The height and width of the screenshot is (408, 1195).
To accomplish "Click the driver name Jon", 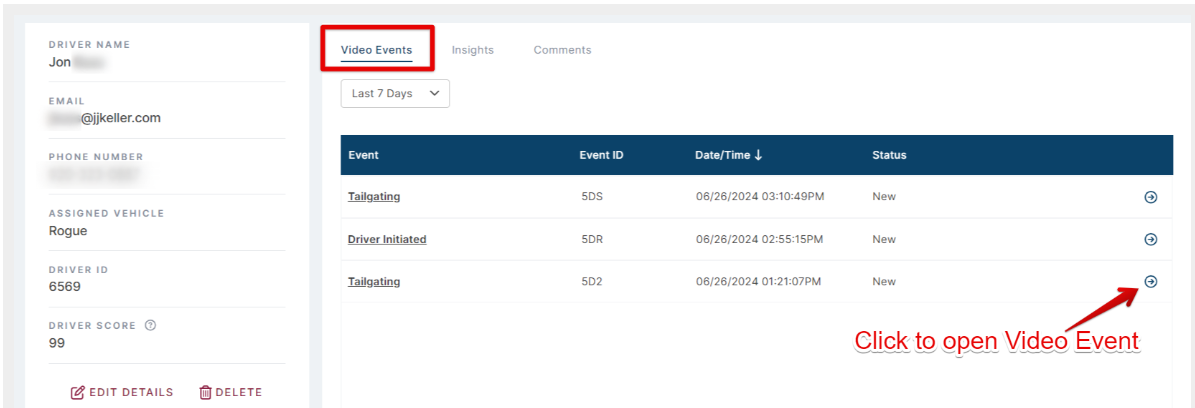I will [60, 63].
